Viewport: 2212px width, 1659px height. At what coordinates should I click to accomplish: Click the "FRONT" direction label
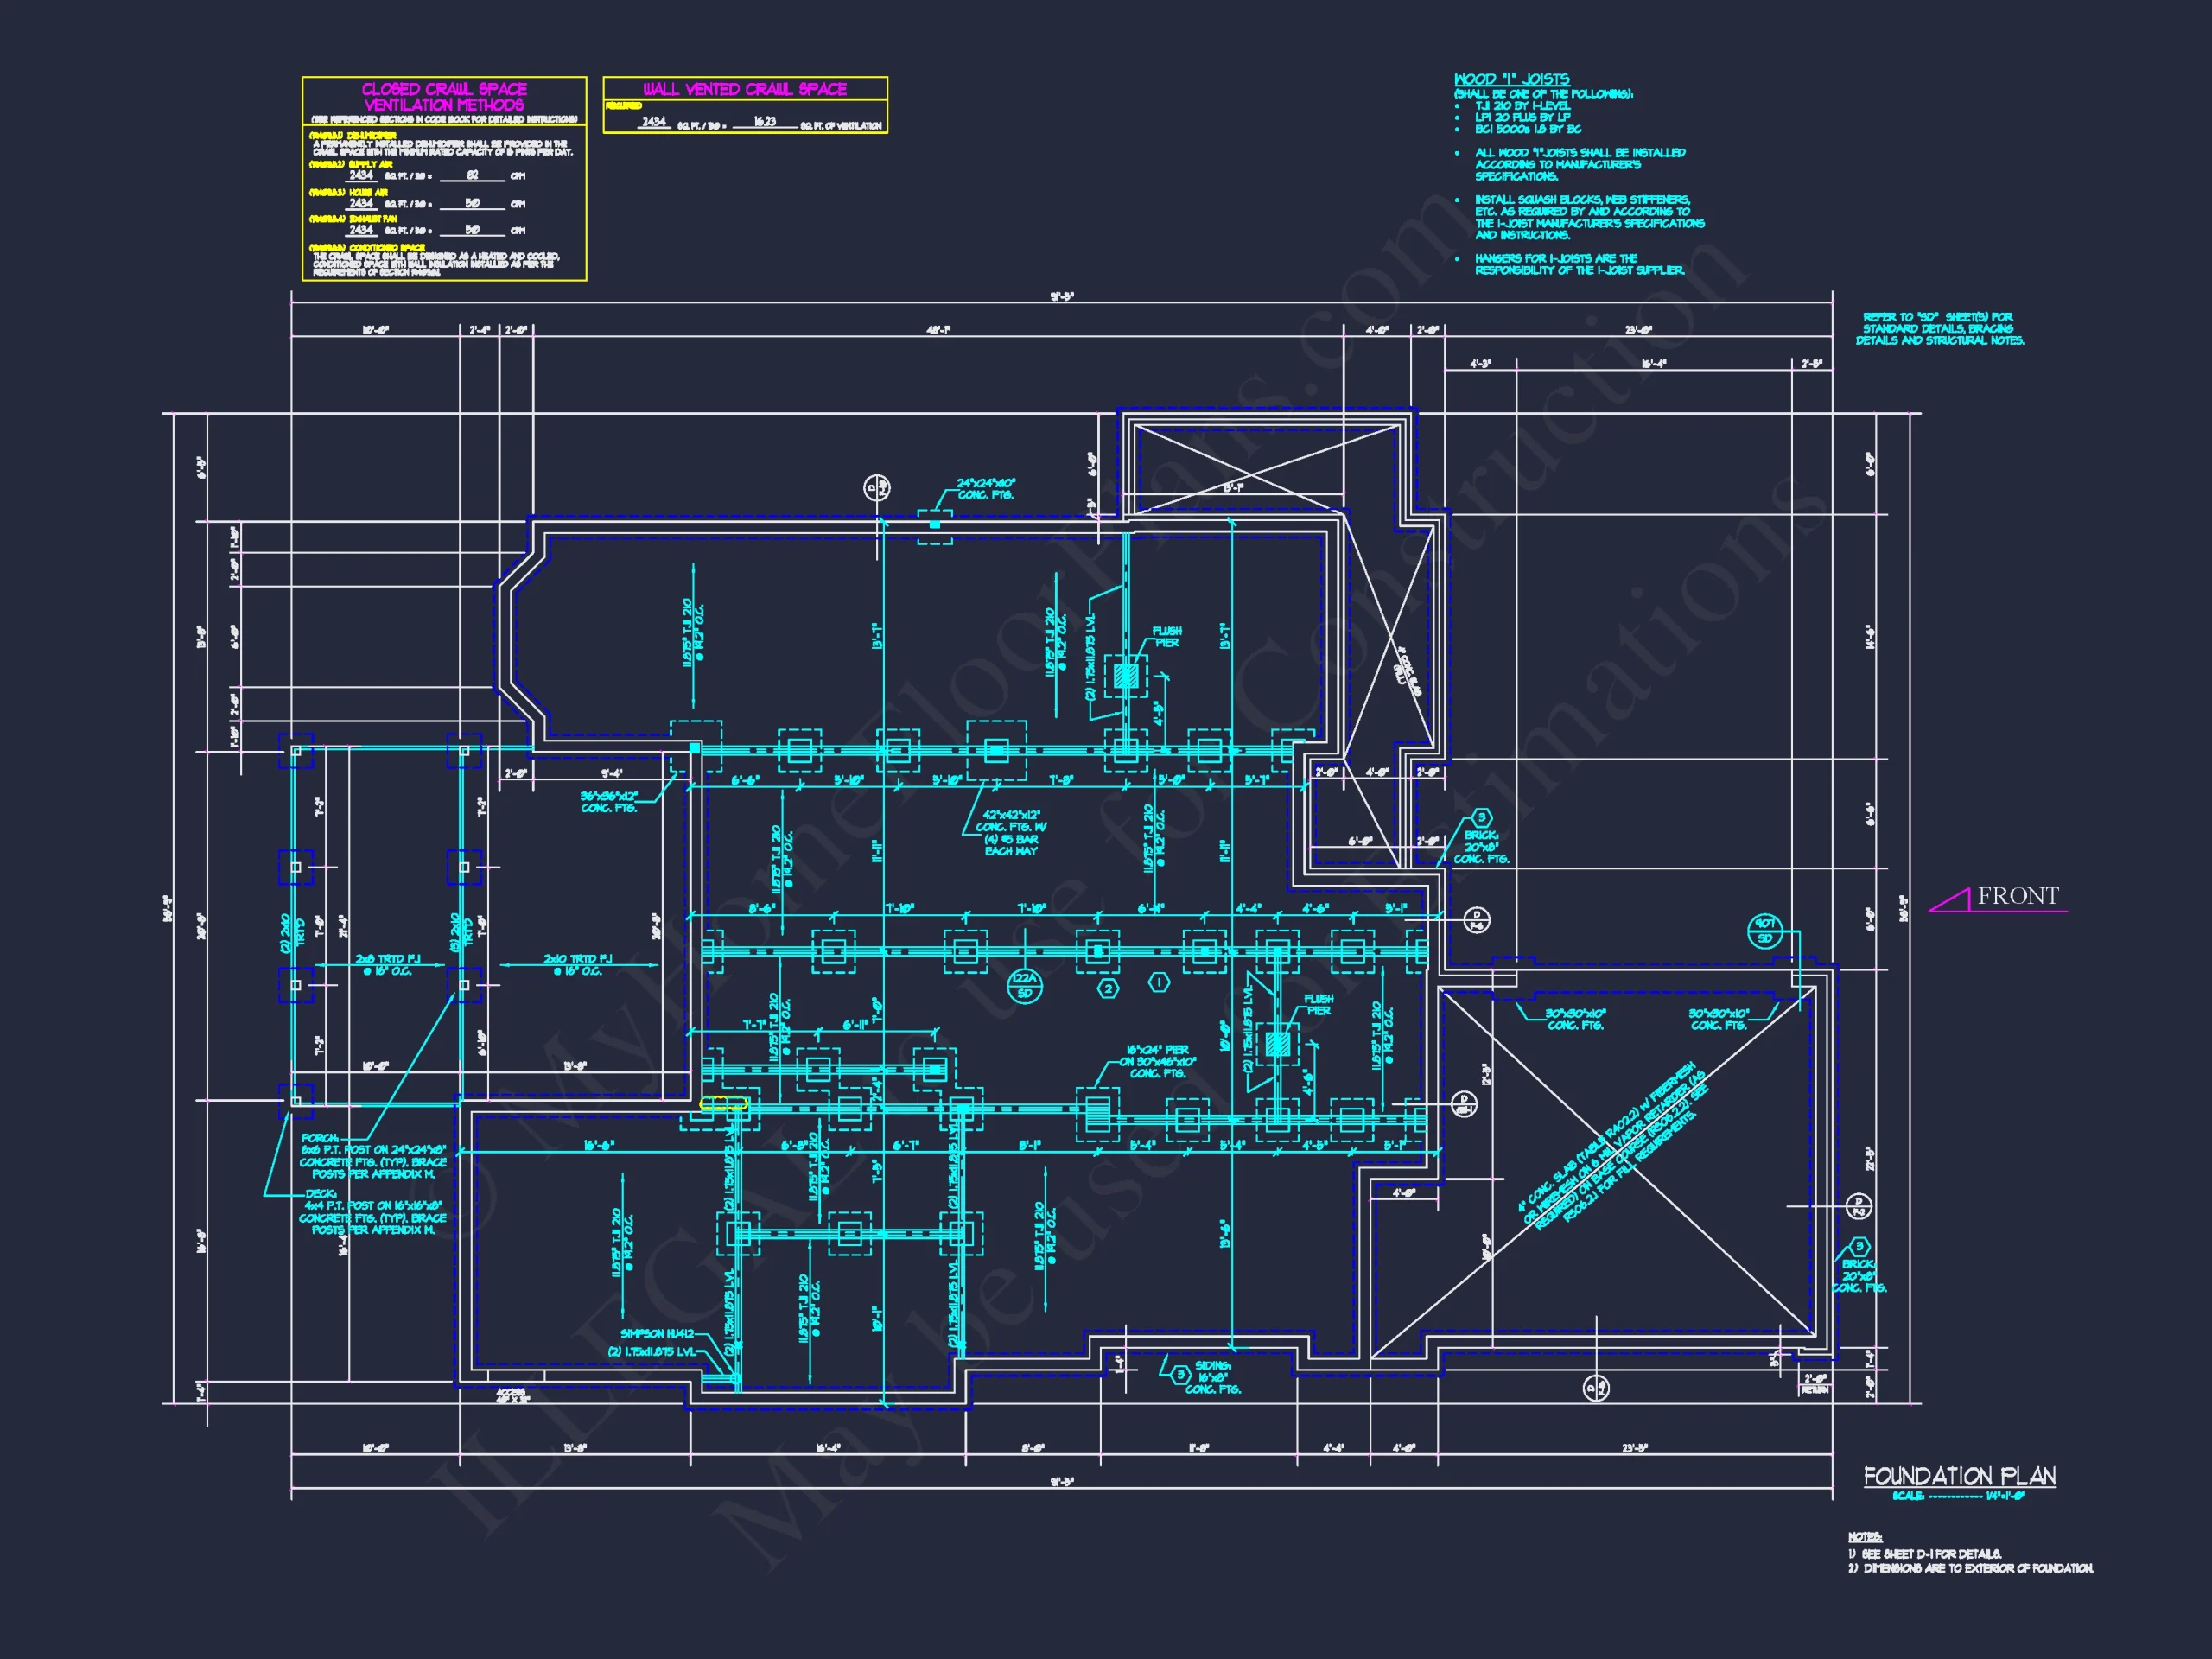click(2018, 896)
